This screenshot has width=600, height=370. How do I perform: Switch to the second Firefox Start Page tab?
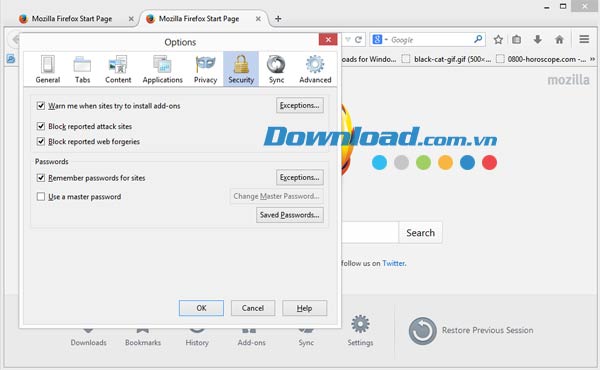(199, 19)
